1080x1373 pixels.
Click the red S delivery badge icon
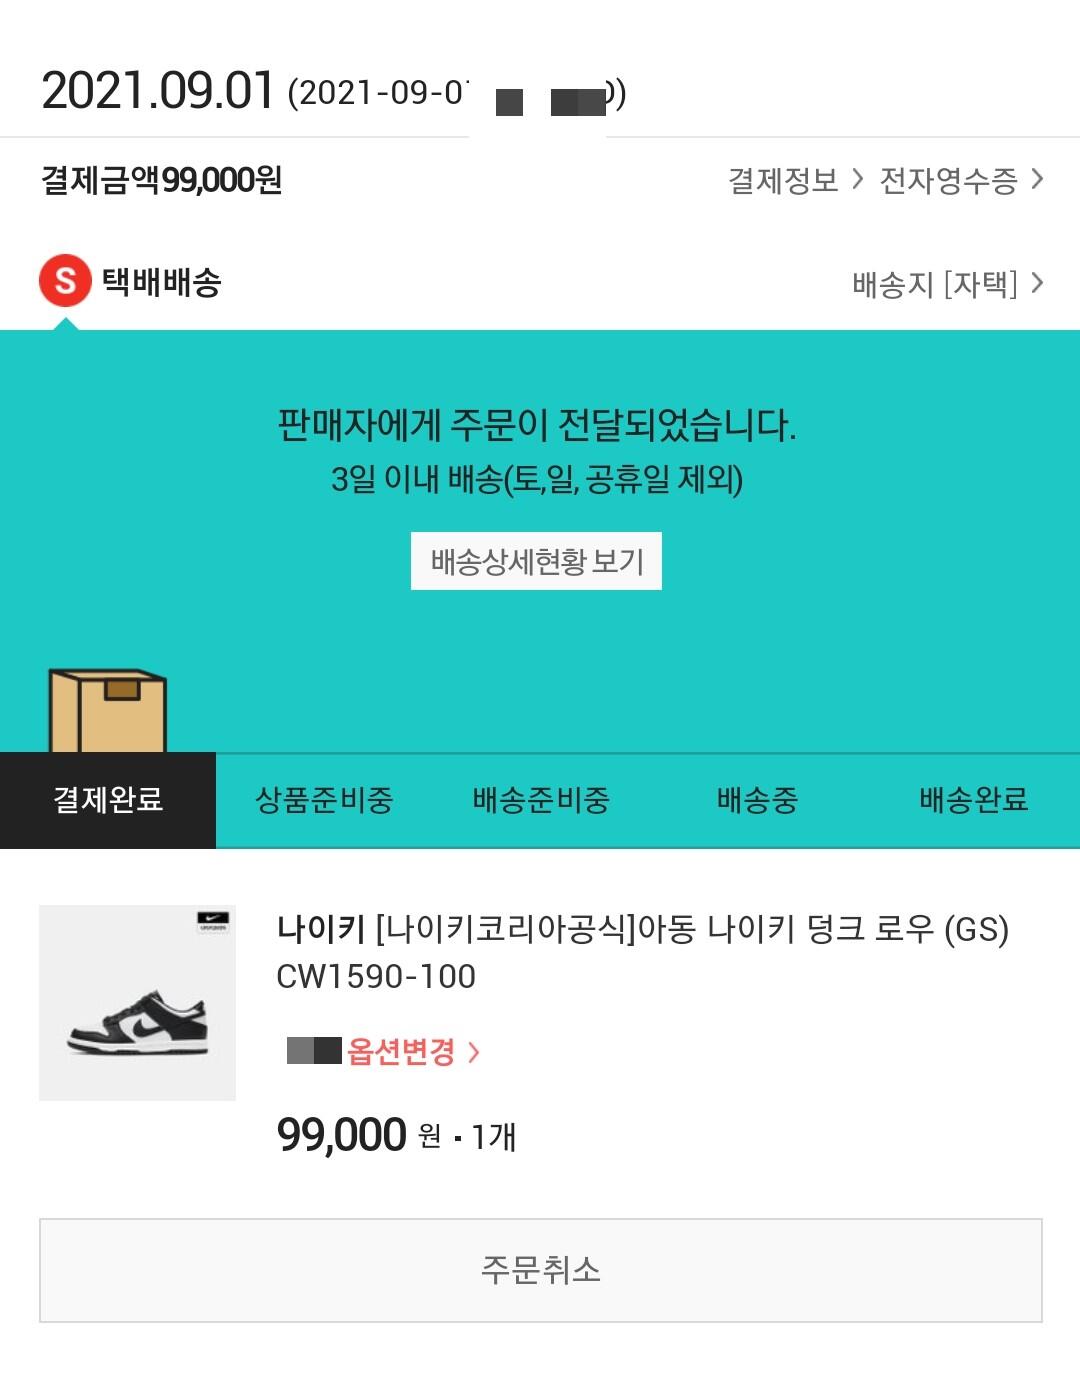click(x=65, y=281)
